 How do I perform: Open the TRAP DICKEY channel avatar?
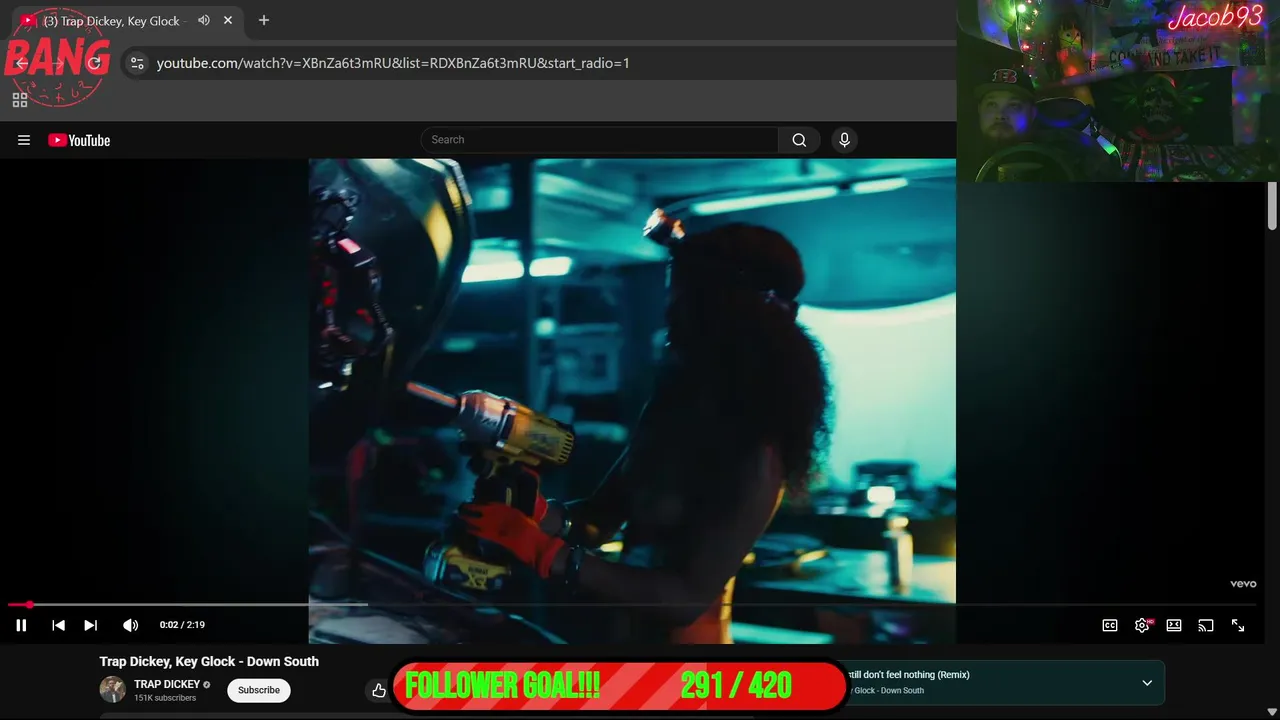point(112,689)
